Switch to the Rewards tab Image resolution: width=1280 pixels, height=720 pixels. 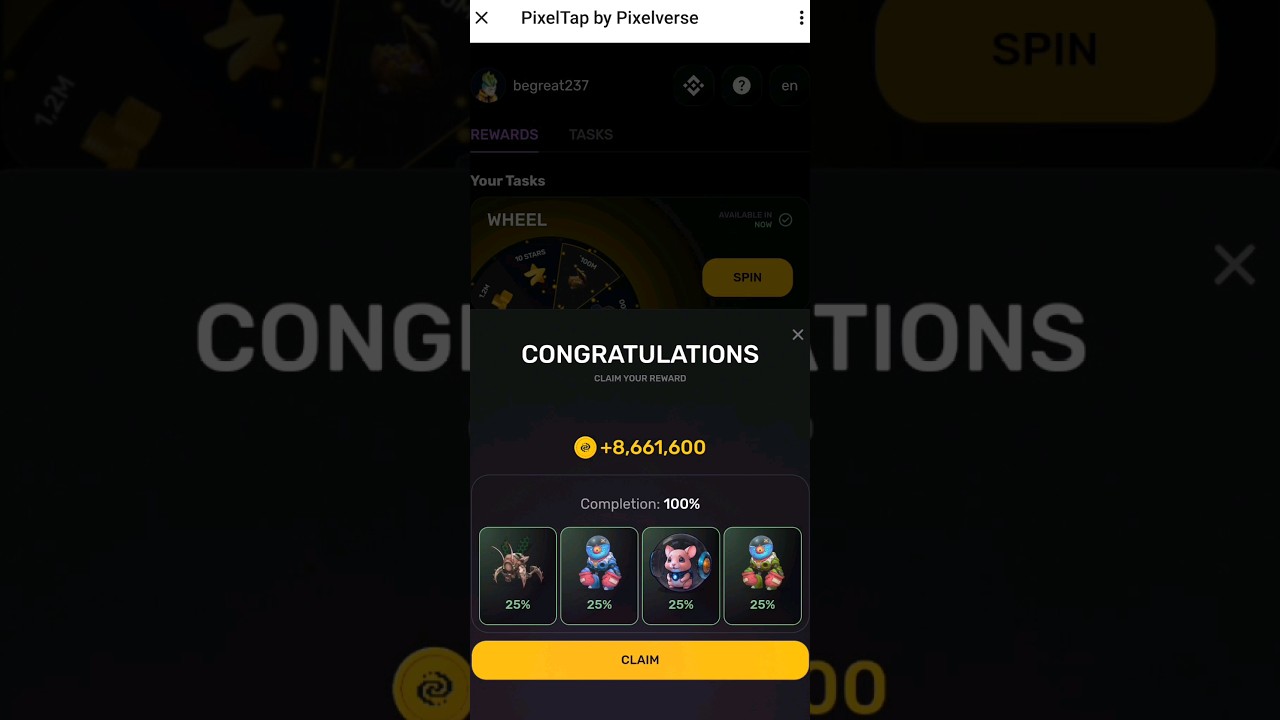[505, 135]
